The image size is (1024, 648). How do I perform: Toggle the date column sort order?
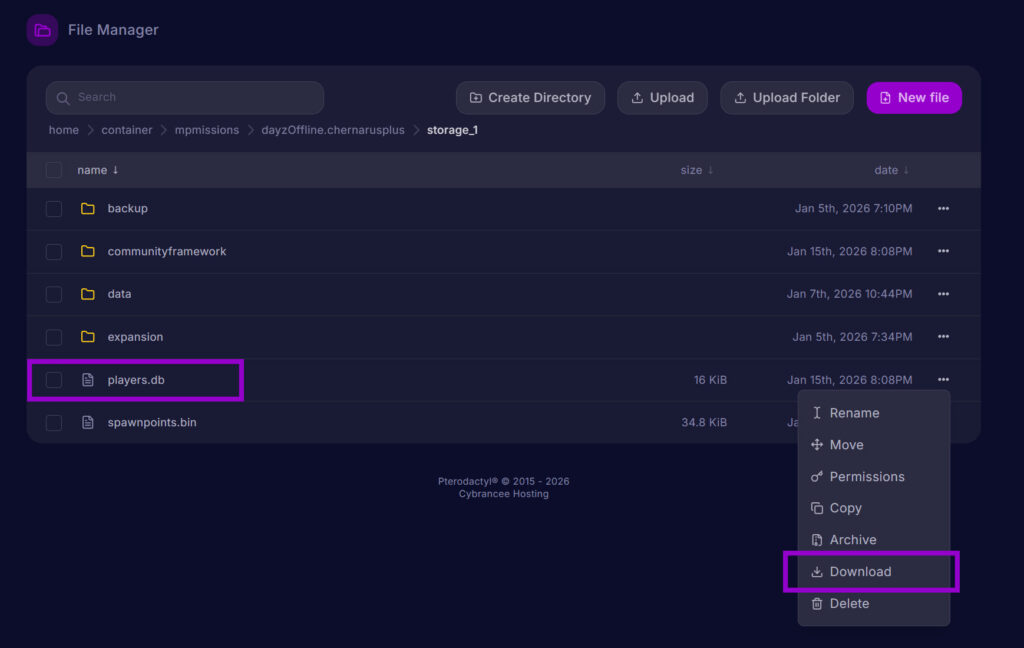908,169
